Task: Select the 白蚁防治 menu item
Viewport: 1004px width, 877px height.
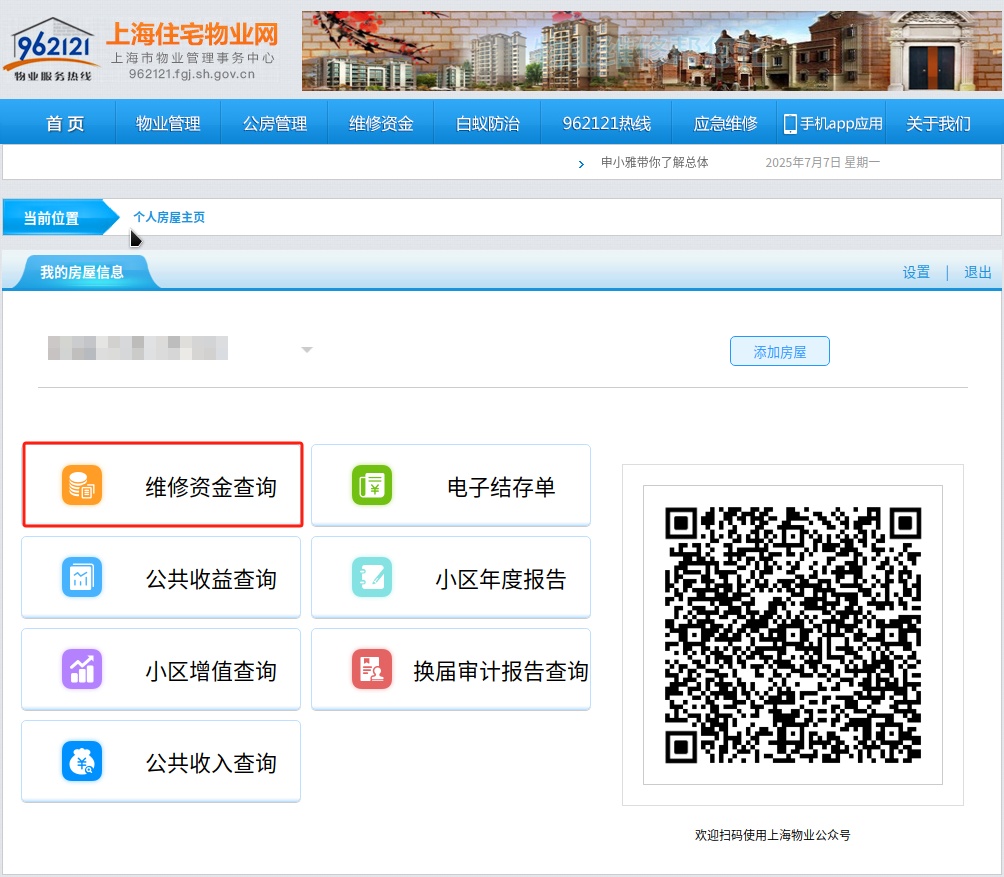Action: point(488,124)
